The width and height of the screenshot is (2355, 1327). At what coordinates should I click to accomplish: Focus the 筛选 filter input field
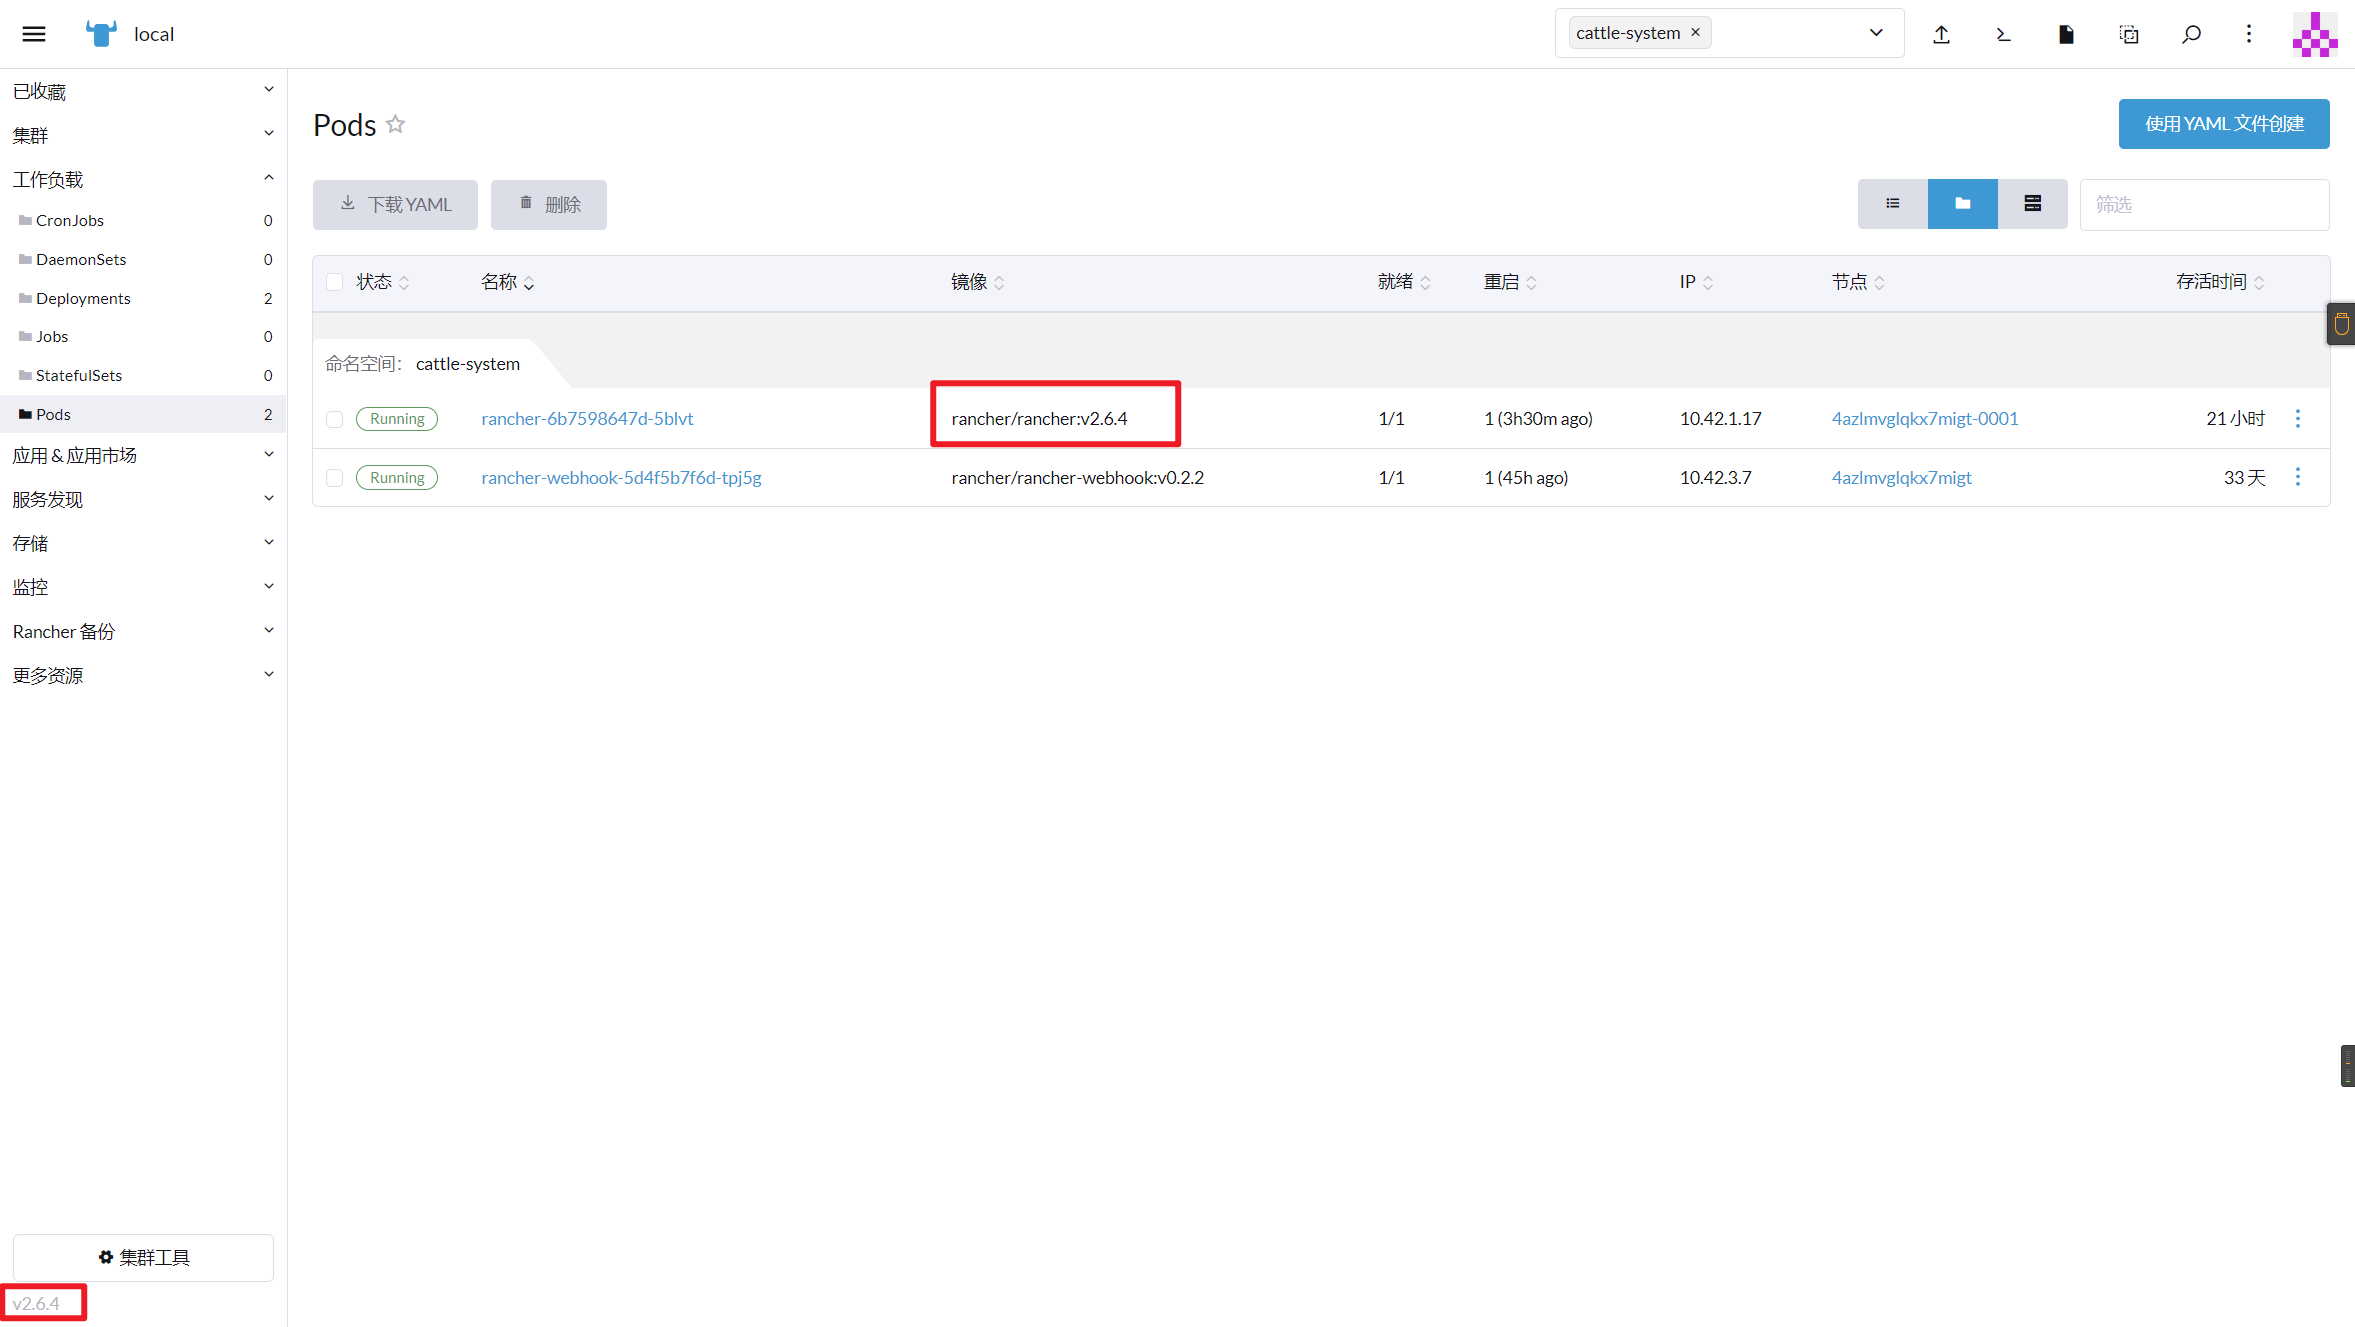click(2204, 204)
